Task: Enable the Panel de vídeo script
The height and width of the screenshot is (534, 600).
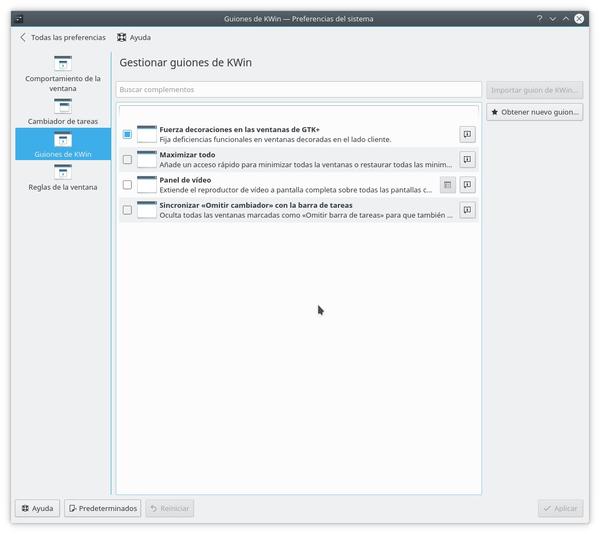Action: [127, 185]
